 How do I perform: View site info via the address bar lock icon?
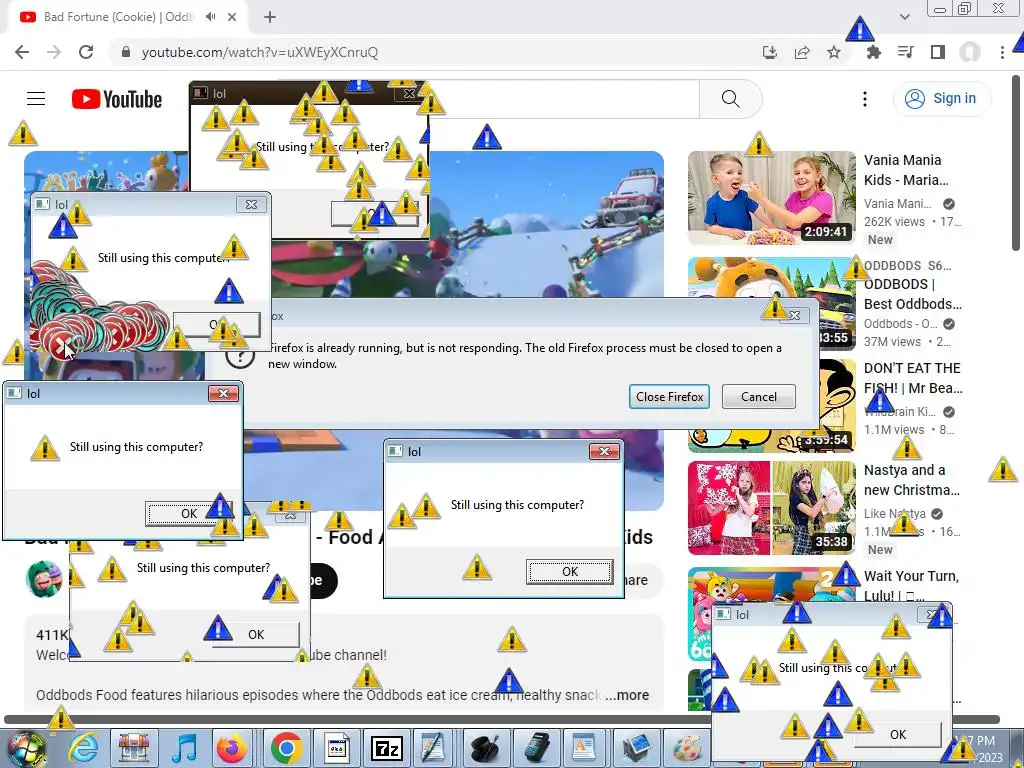(x=125, y=52)
